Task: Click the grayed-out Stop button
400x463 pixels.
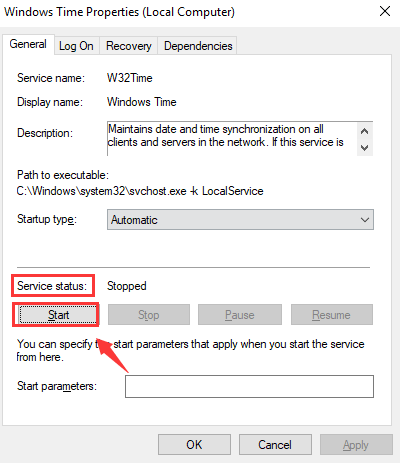Action: tap(149, 315)
